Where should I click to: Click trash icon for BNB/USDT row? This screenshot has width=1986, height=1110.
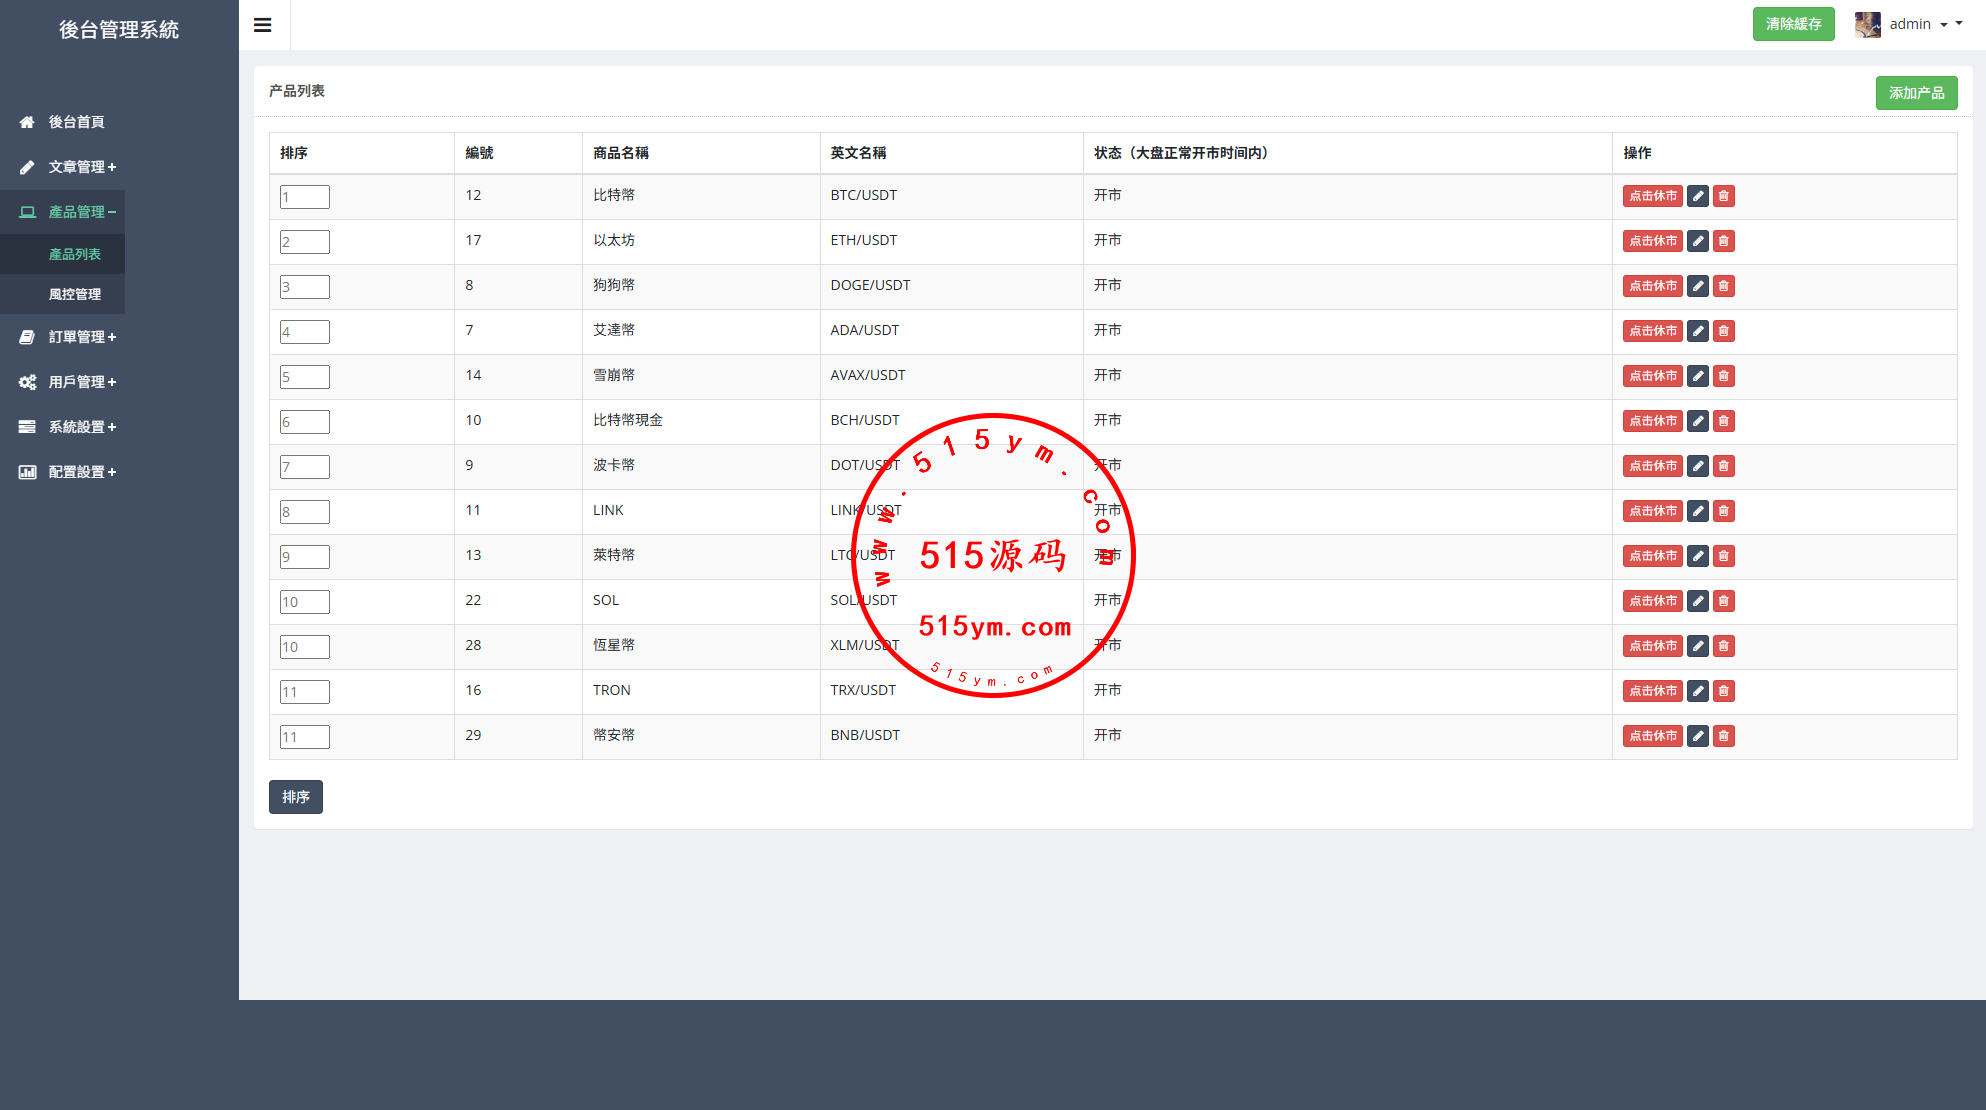click(x=1723, y=736)
